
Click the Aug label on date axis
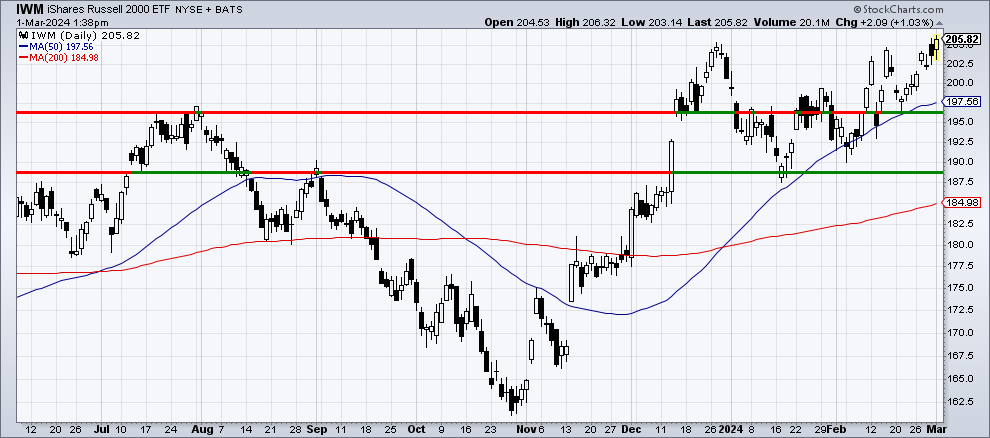[200, 429]
